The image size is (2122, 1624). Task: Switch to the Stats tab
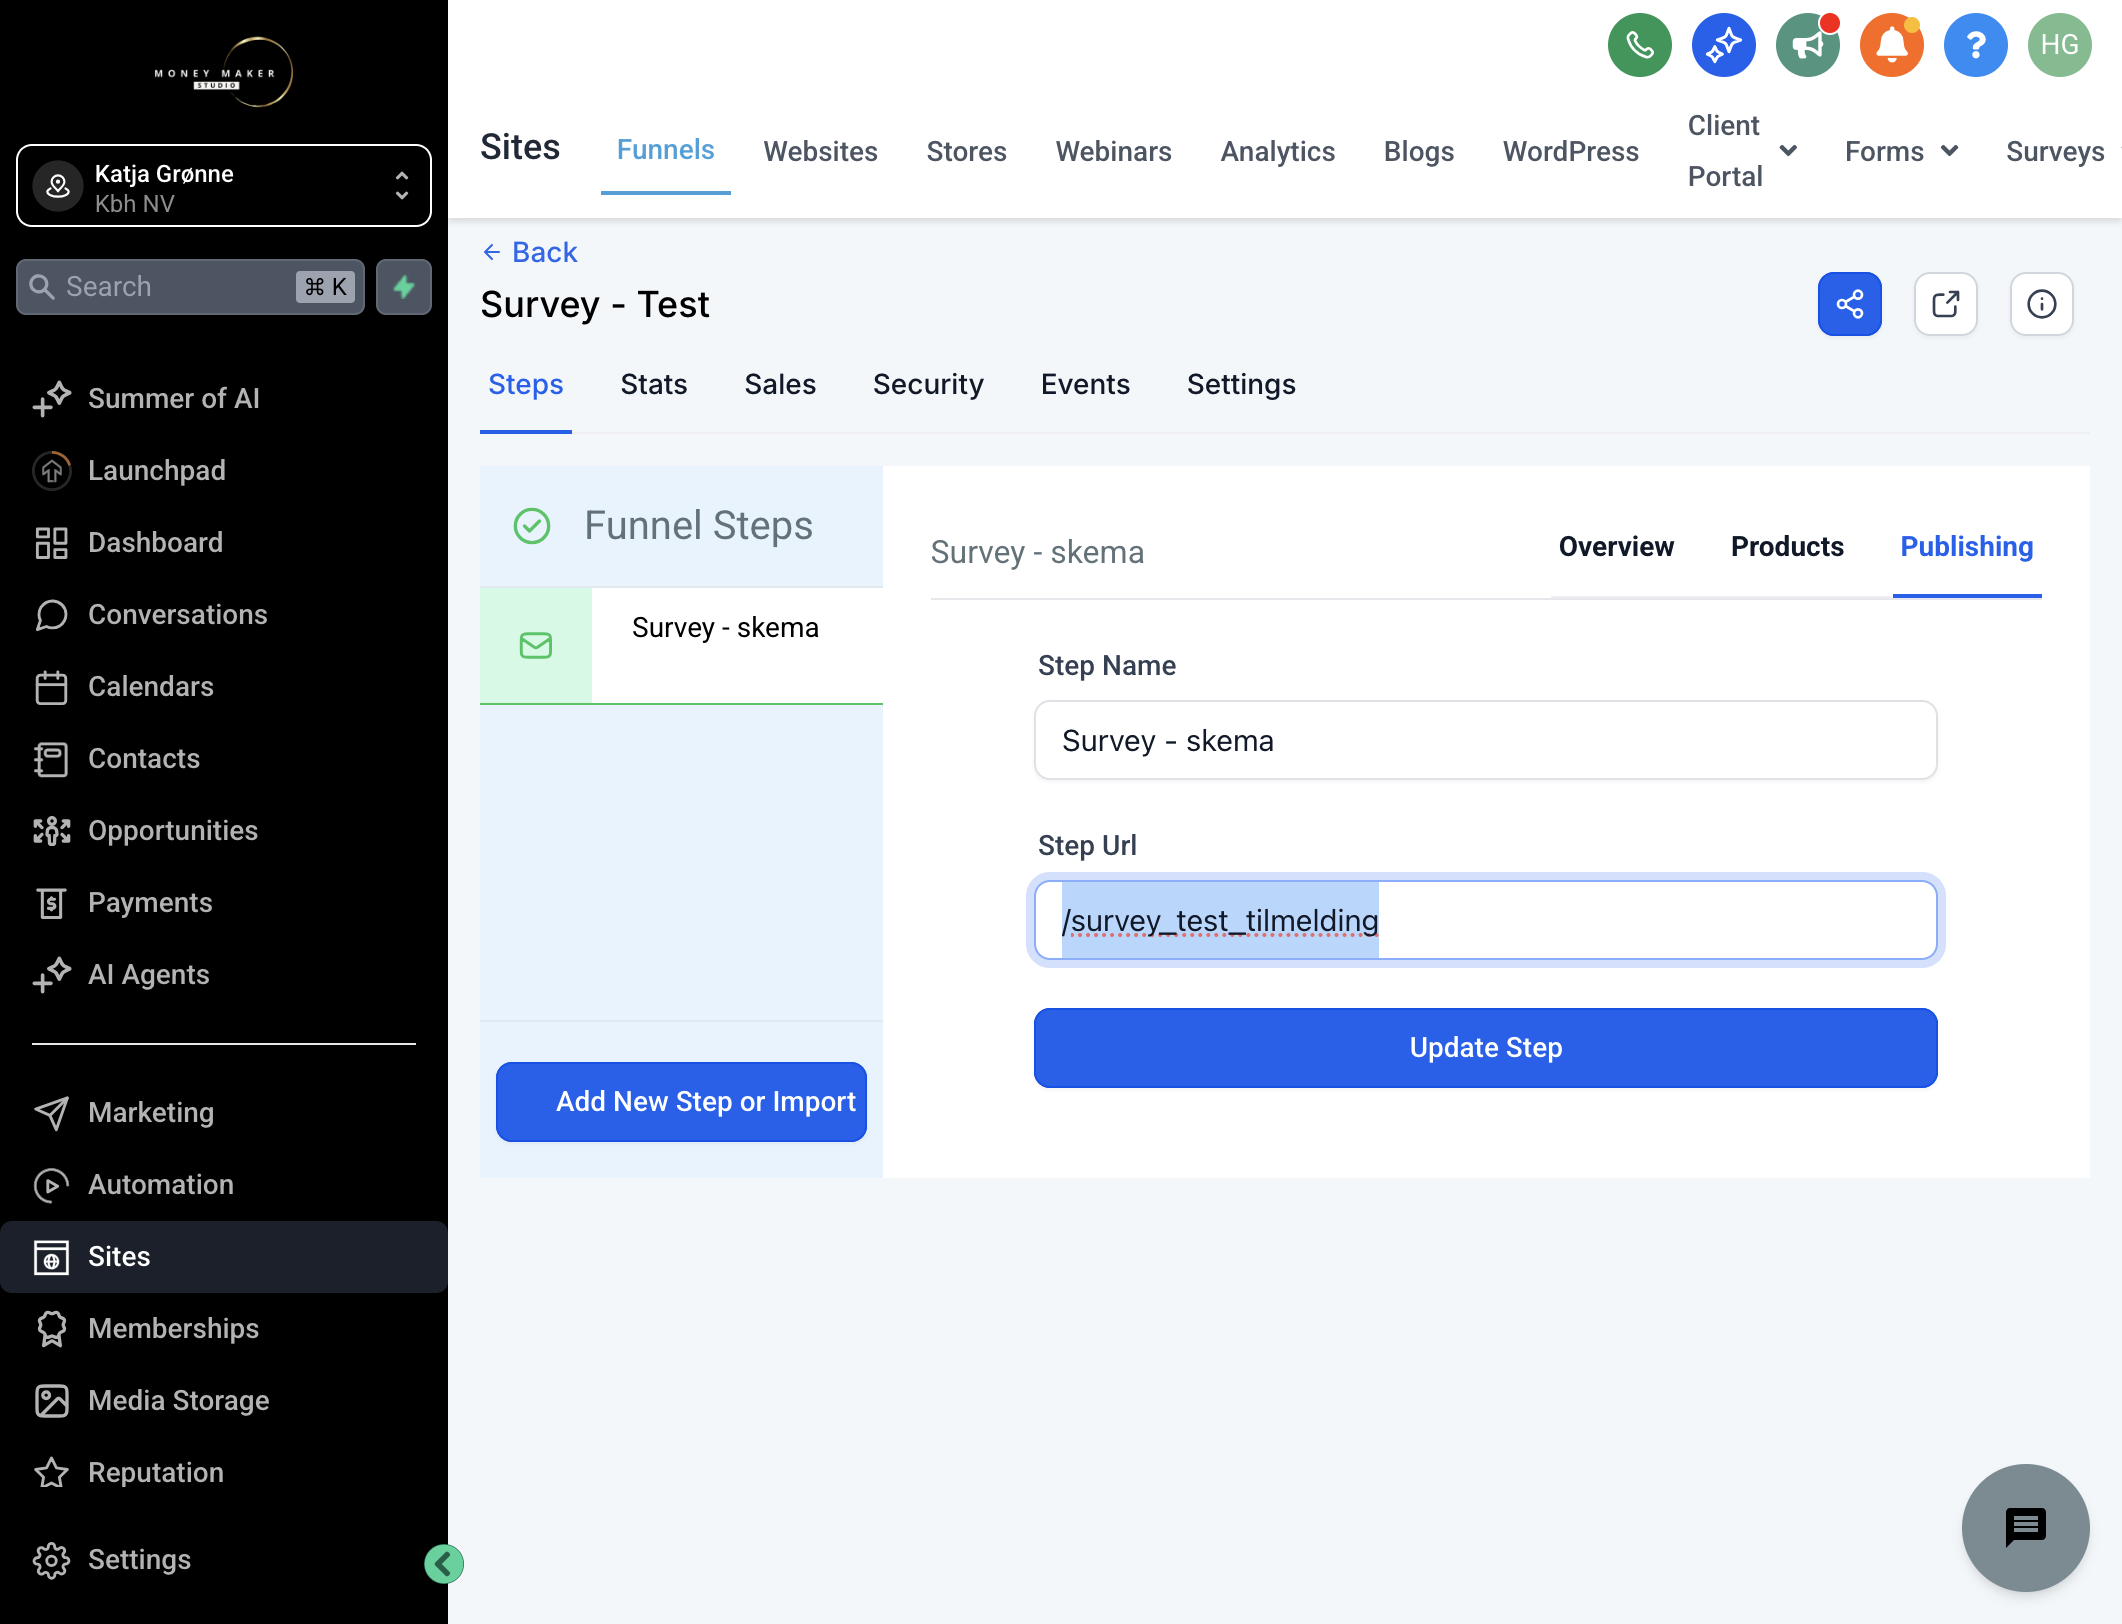(654, 384)
